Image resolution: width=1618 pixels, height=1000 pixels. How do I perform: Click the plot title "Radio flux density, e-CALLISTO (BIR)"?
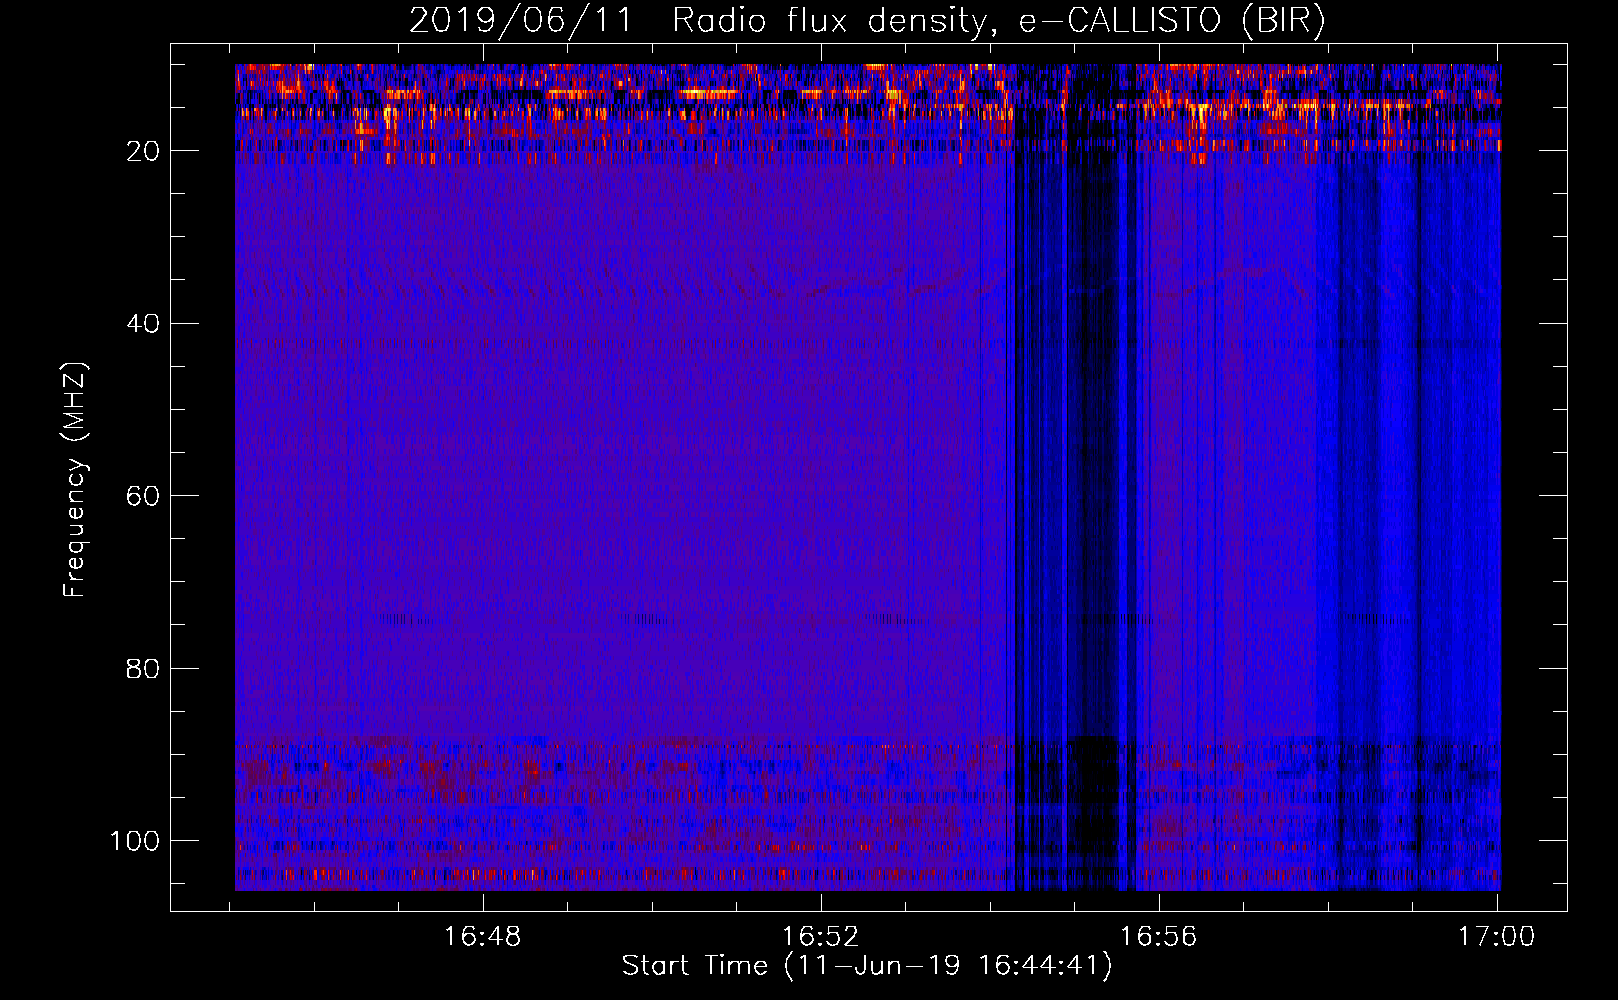(998, 21)
